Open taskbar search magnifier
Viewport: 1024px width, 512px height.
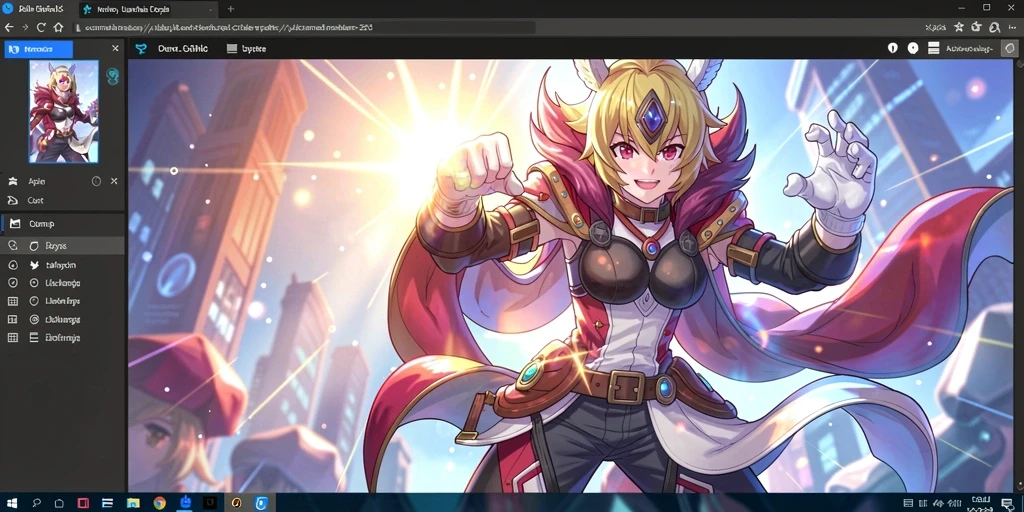pos(37,503)
